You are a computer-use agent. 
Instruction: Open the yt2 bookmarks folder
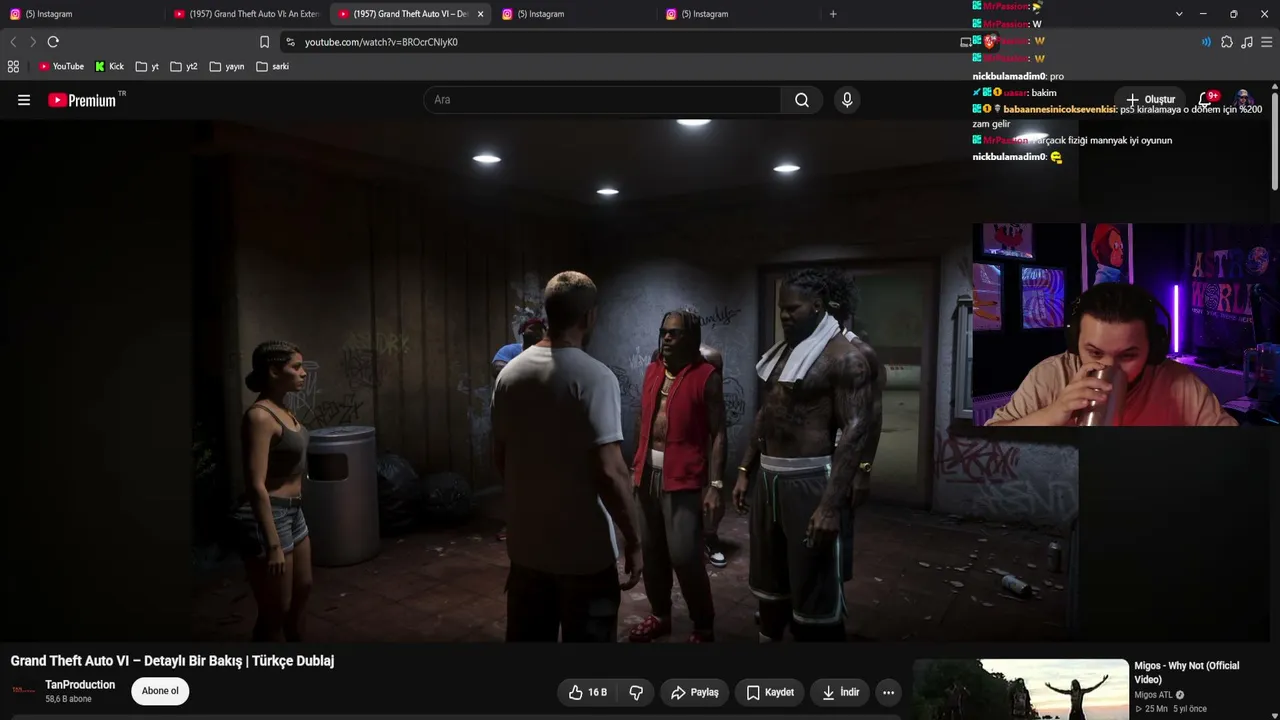[x=184, y=67]
